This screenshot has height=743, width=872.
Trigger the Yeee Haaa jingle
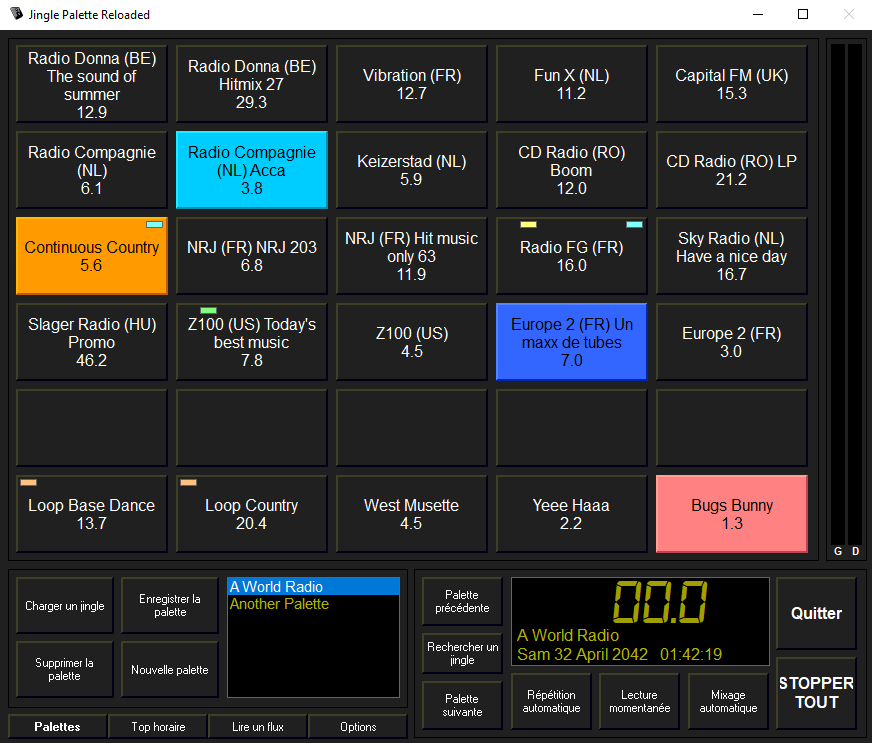click(572, 514)
